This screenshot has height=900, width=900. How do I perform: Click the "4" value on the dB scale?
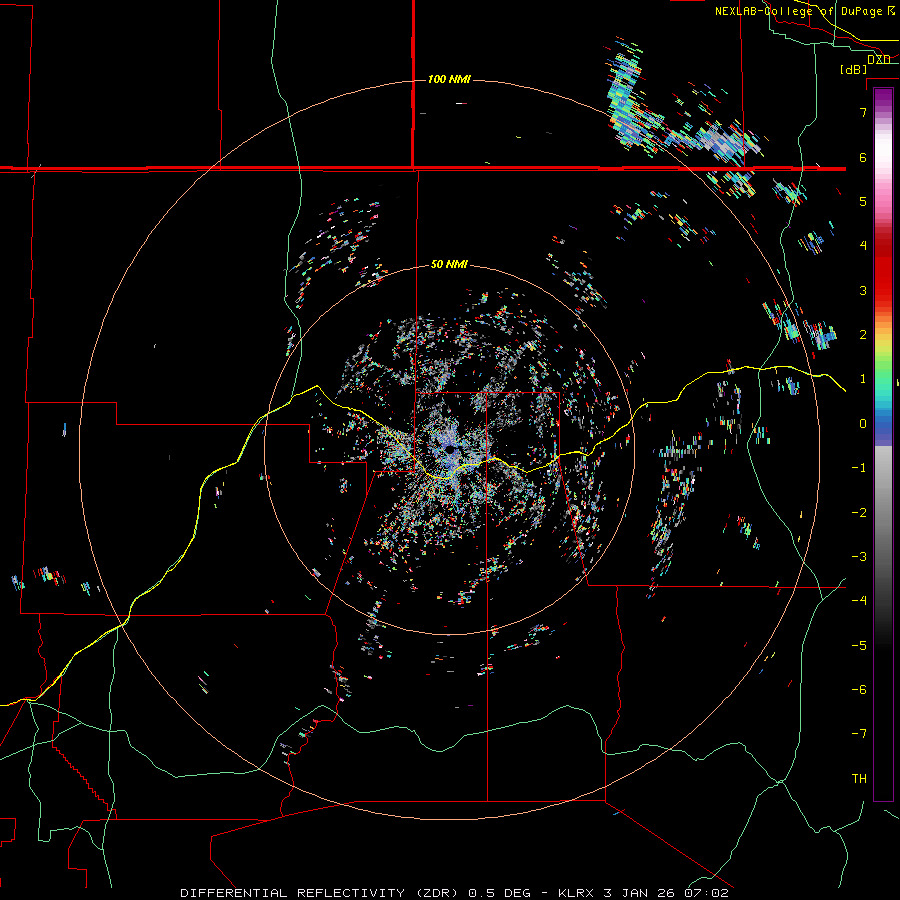(863, 246)
